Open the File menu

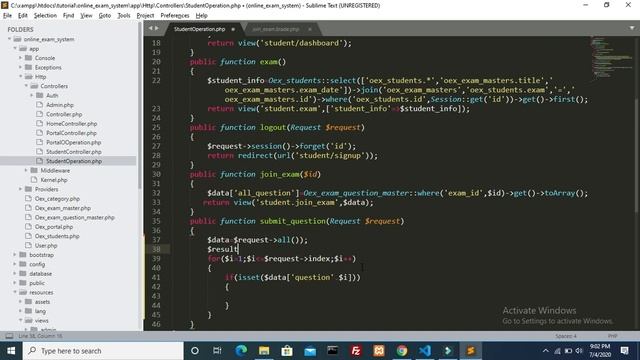pyautogui.click(x=7, y=16)
